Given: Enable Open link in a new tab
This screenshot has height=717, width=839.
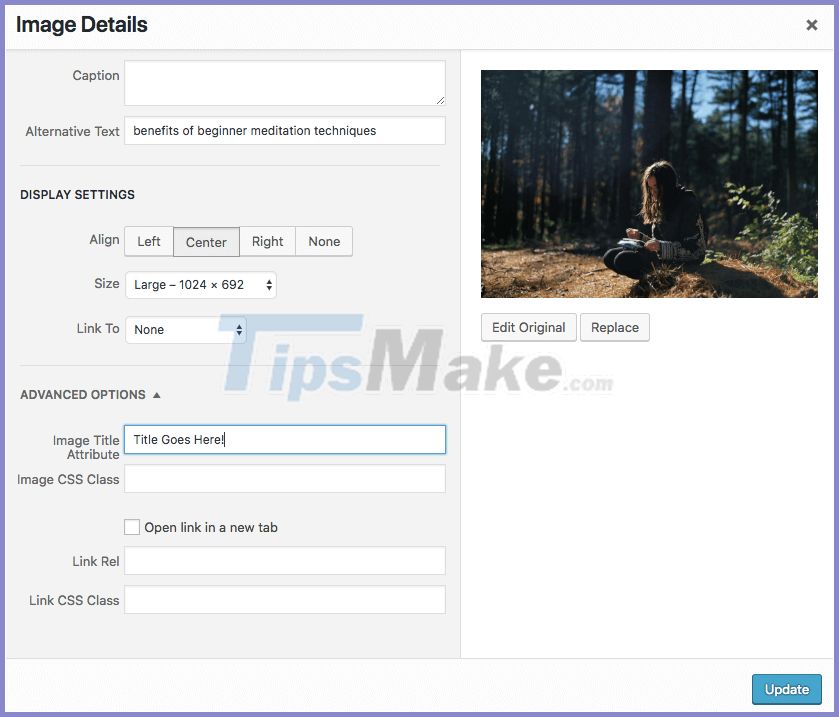Looking at the screenshot, I should (x=131, y=527).
